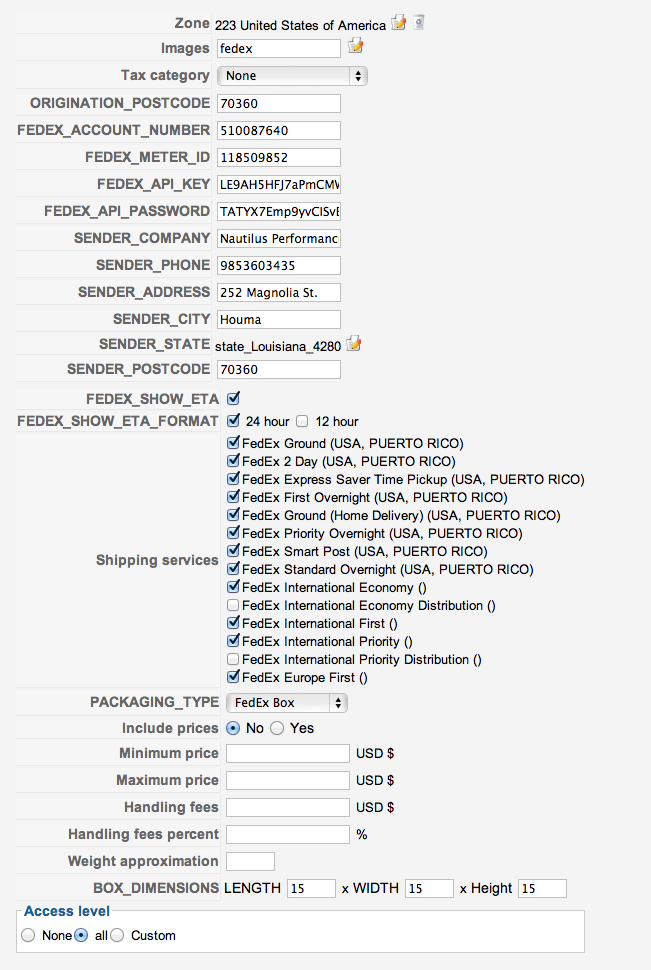Image resolution: width=651 pixels, height=970 pixels.
Task: Uncheck FedEx 2 Day service
Action: click(233, 461)
